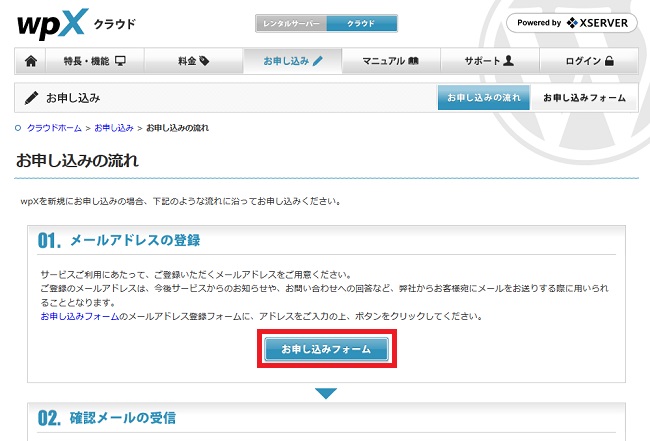The height and width of the screenshot is (441, 650).
Task: Select お申し込みフォーム sub-tab
Action: 584,98
